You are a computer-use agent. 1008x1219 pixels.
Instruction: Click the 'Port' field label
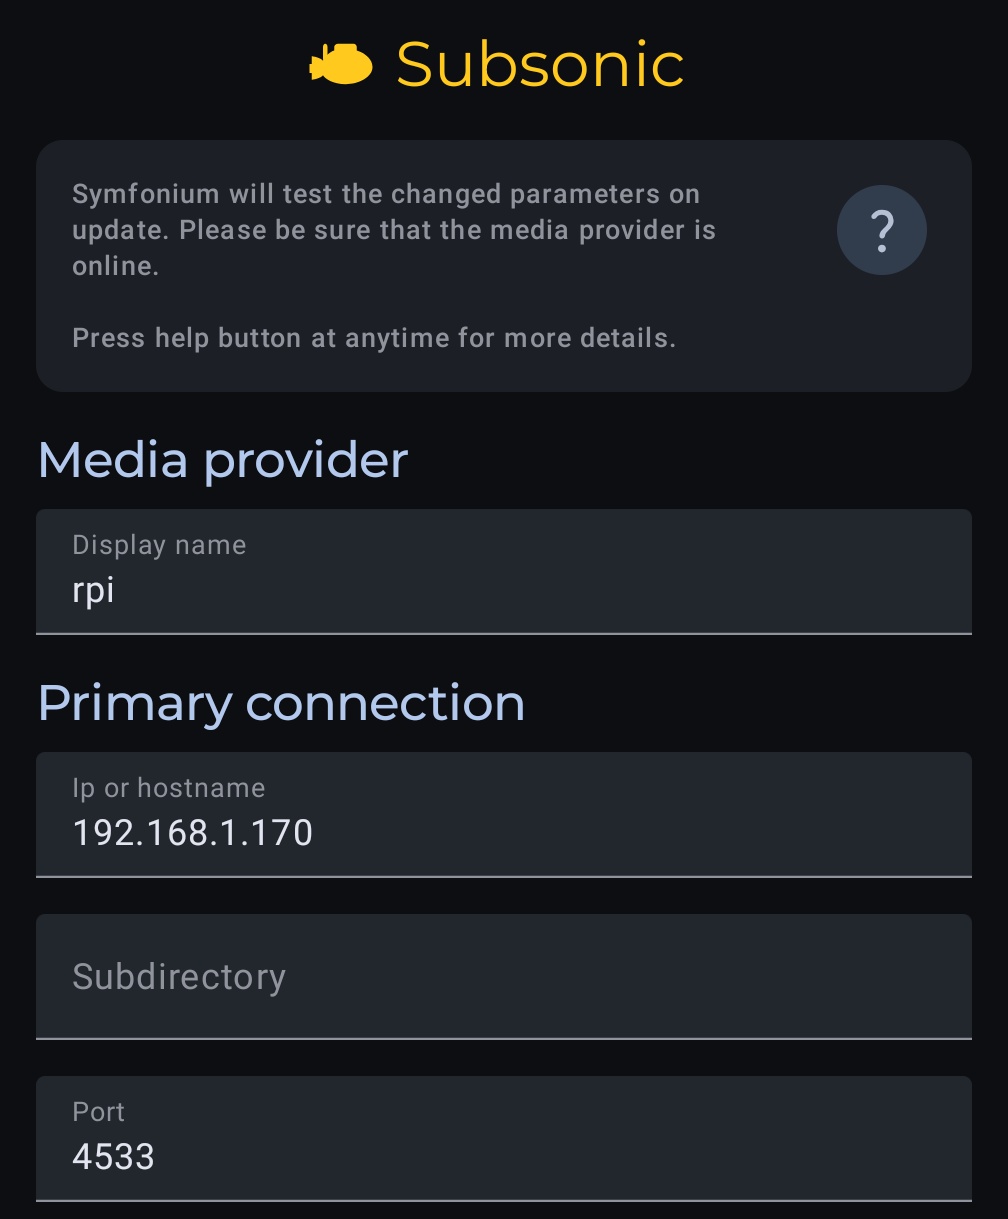tap(99, 1112)
